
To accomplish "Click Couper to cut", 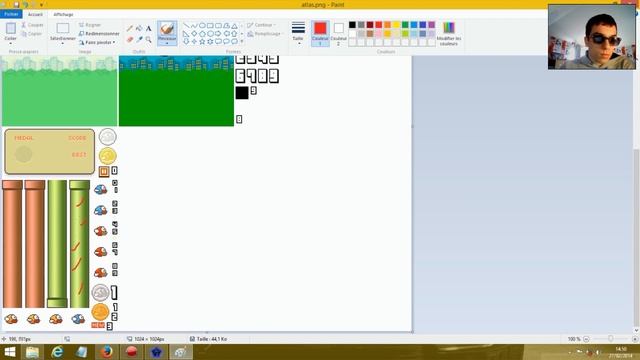I will 32,25.
